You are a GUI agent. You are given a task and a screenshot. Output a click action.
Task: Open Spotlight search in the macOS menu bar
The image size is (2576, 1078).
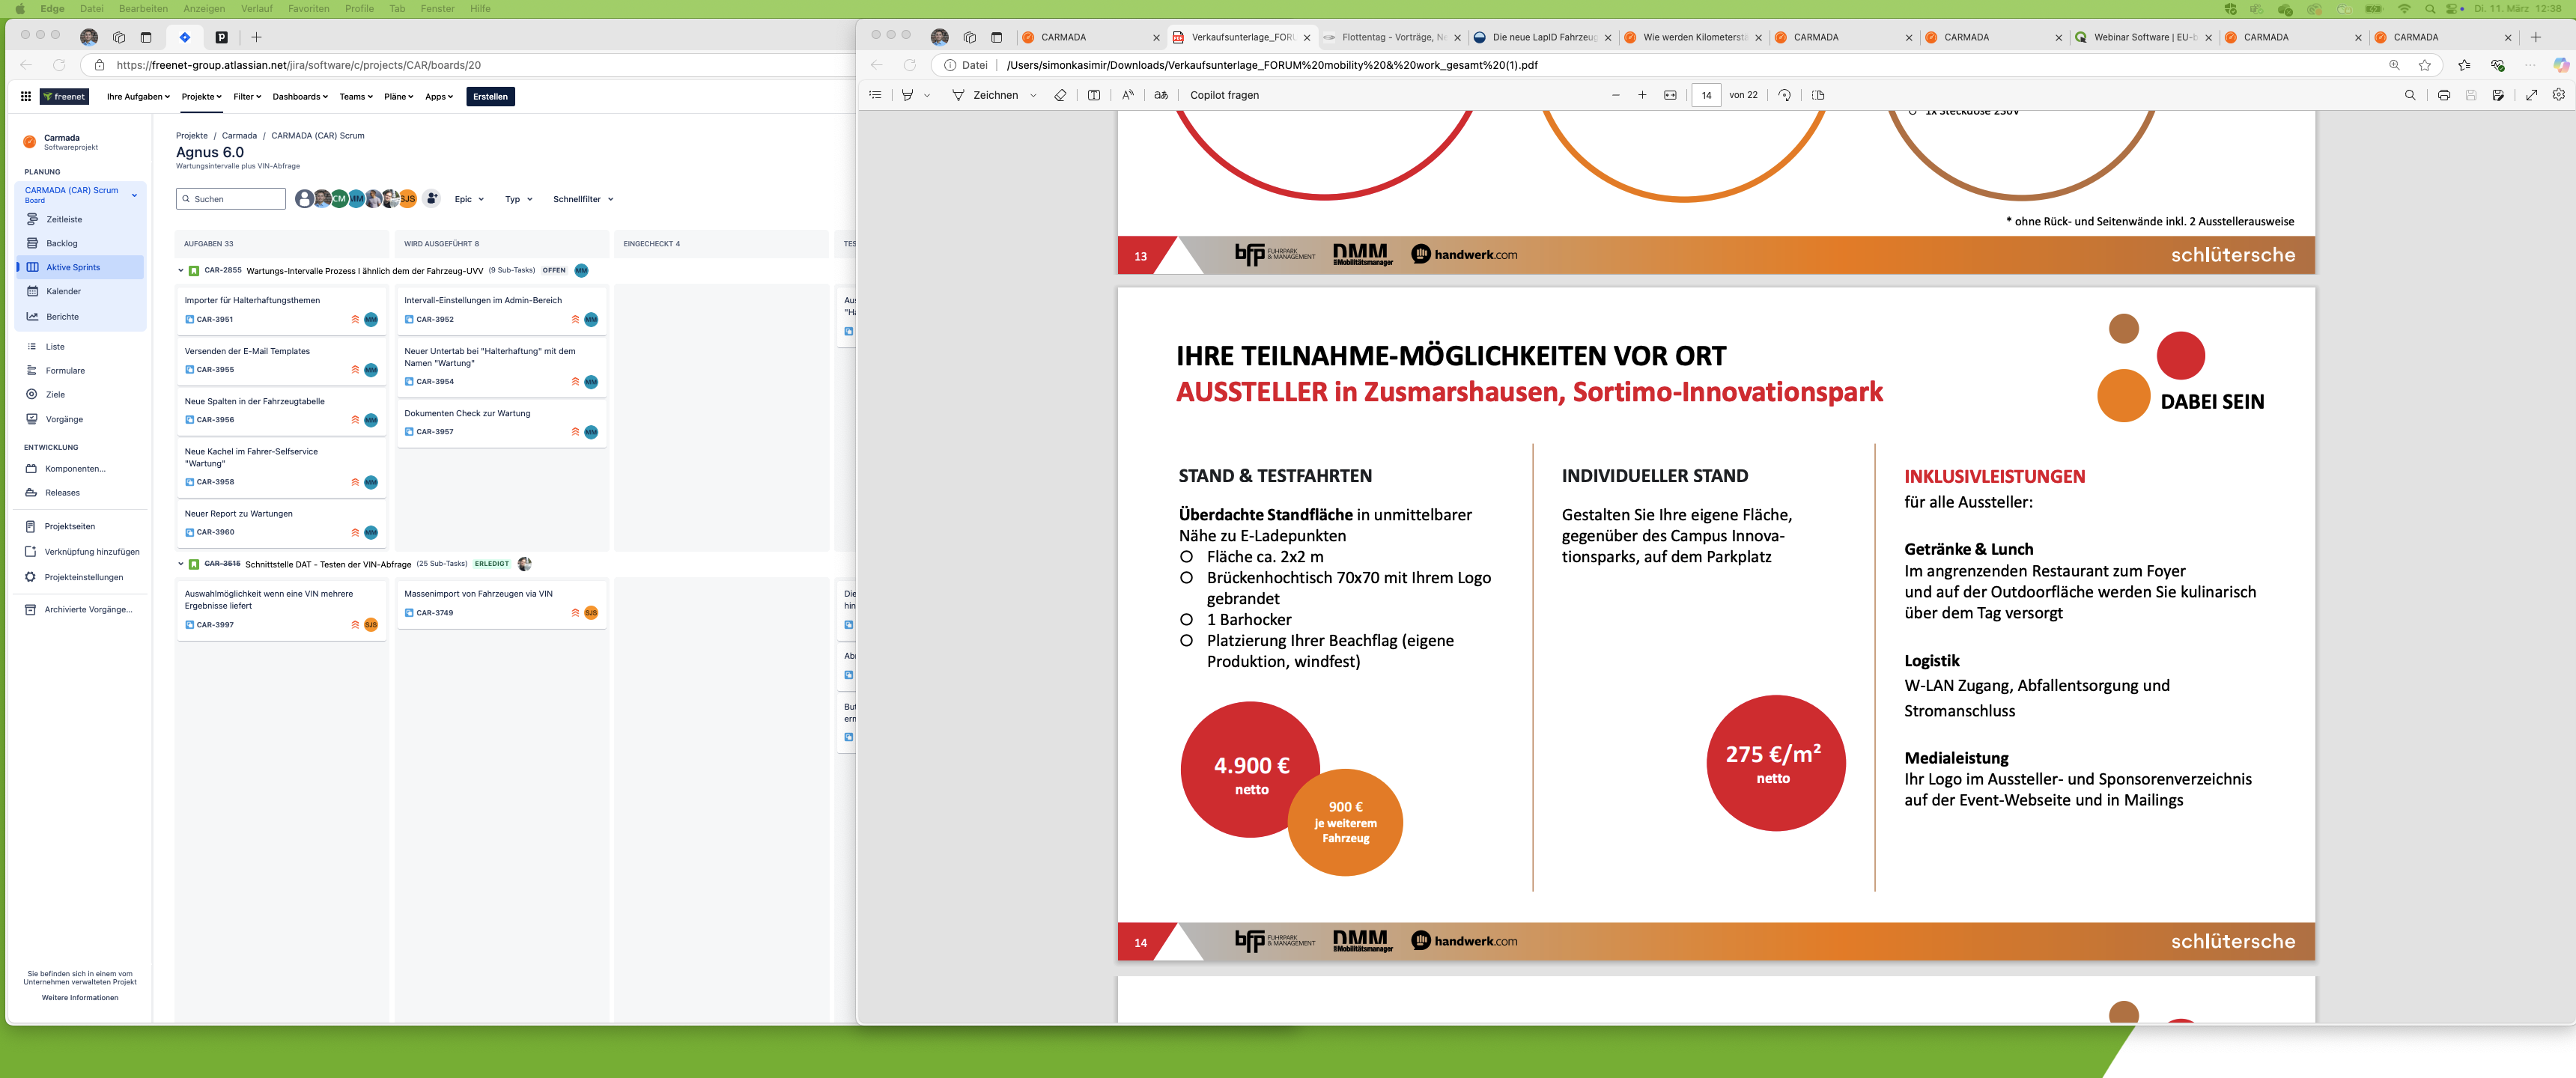2430,9
